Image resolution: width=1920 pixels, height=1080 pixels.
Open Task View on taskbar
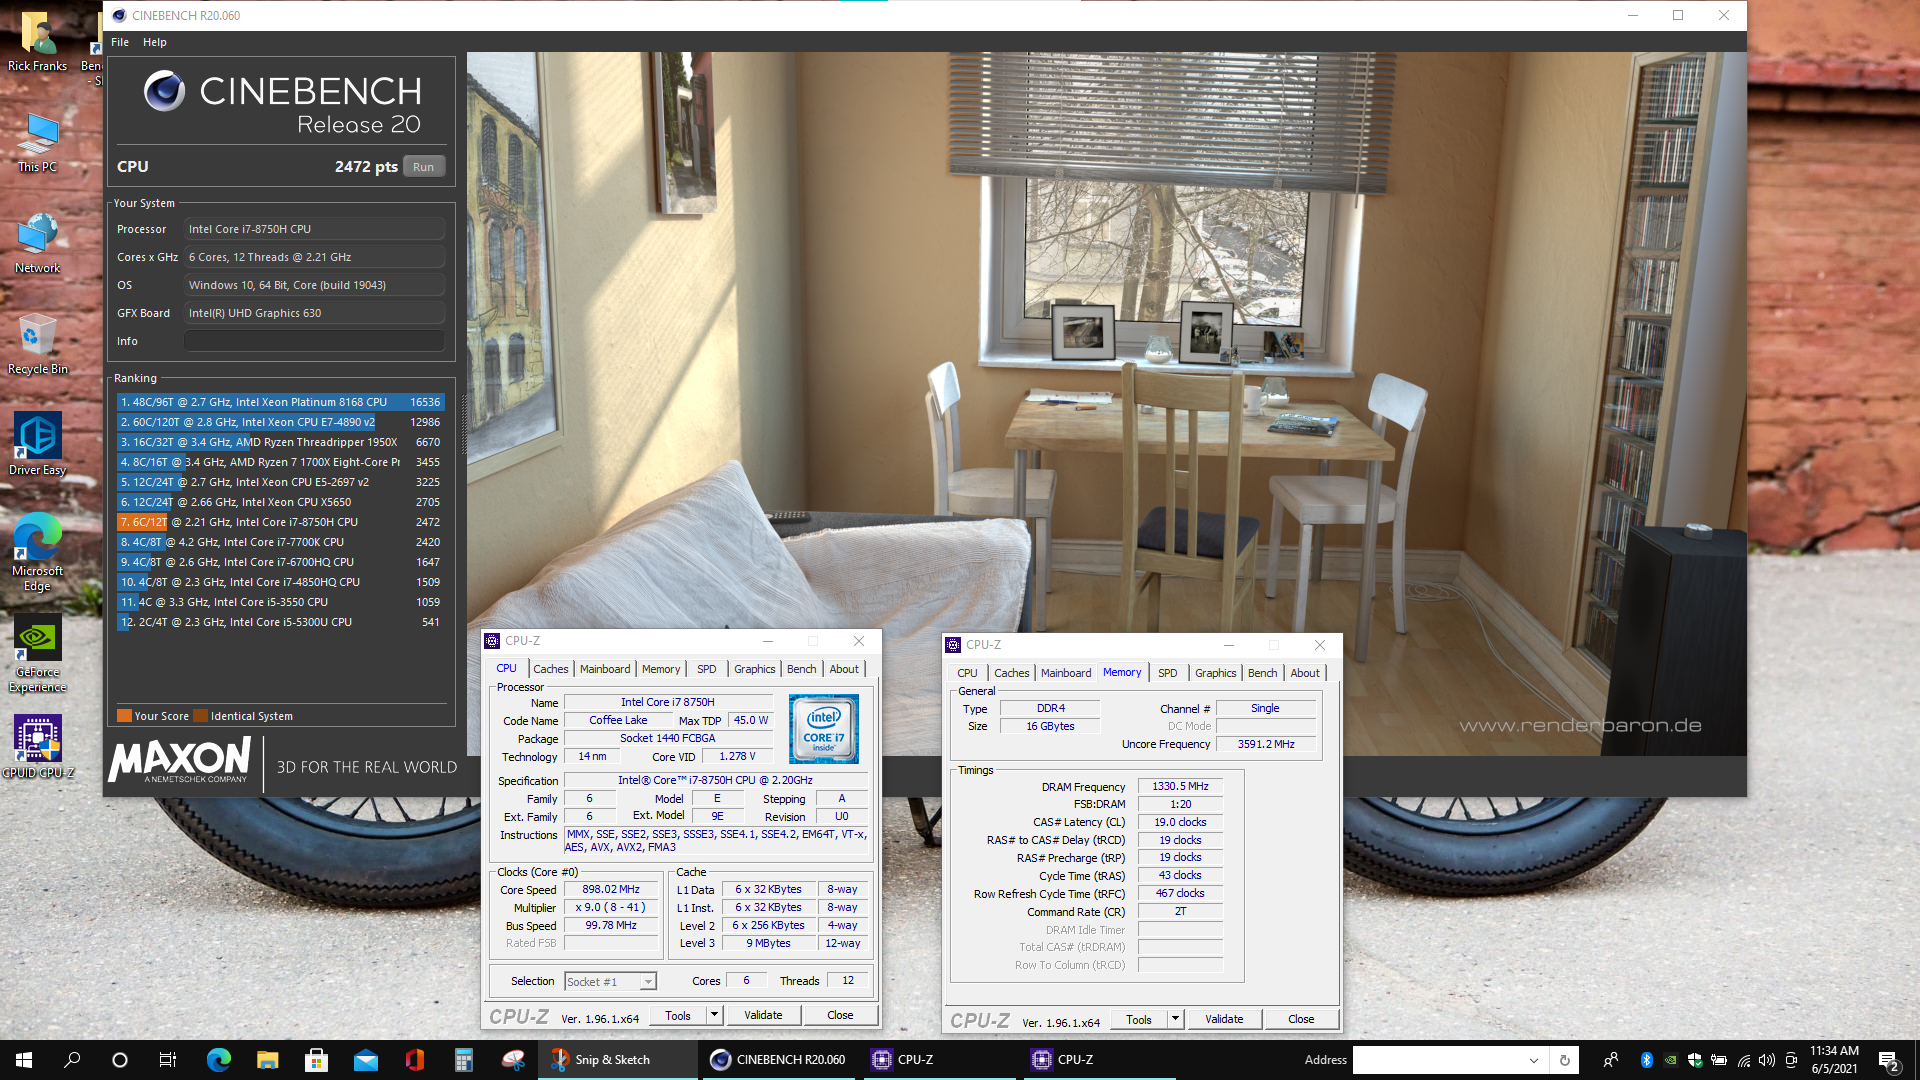(x=168, y=1060)
